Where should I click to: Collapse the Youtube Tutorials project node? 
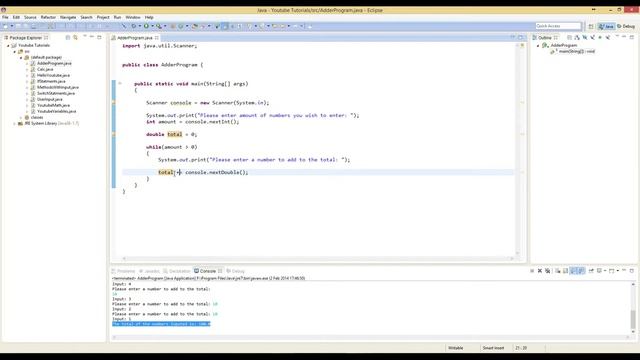(8, 46)
